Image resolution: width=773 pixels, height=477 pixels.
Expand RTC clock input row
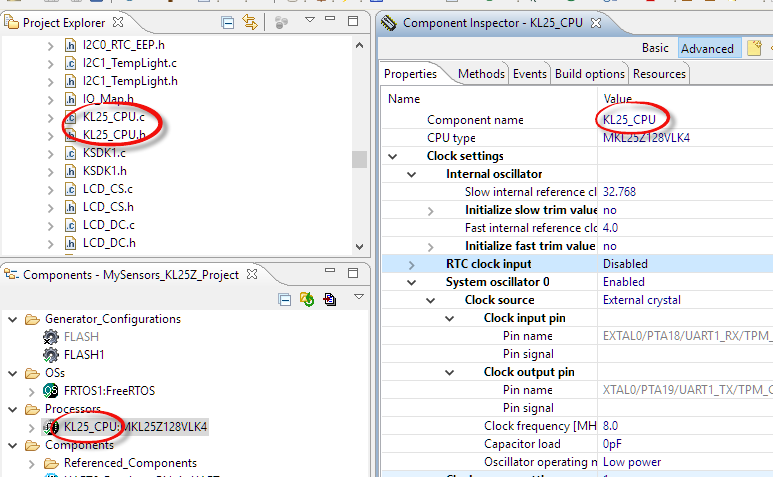pos(412,265)
